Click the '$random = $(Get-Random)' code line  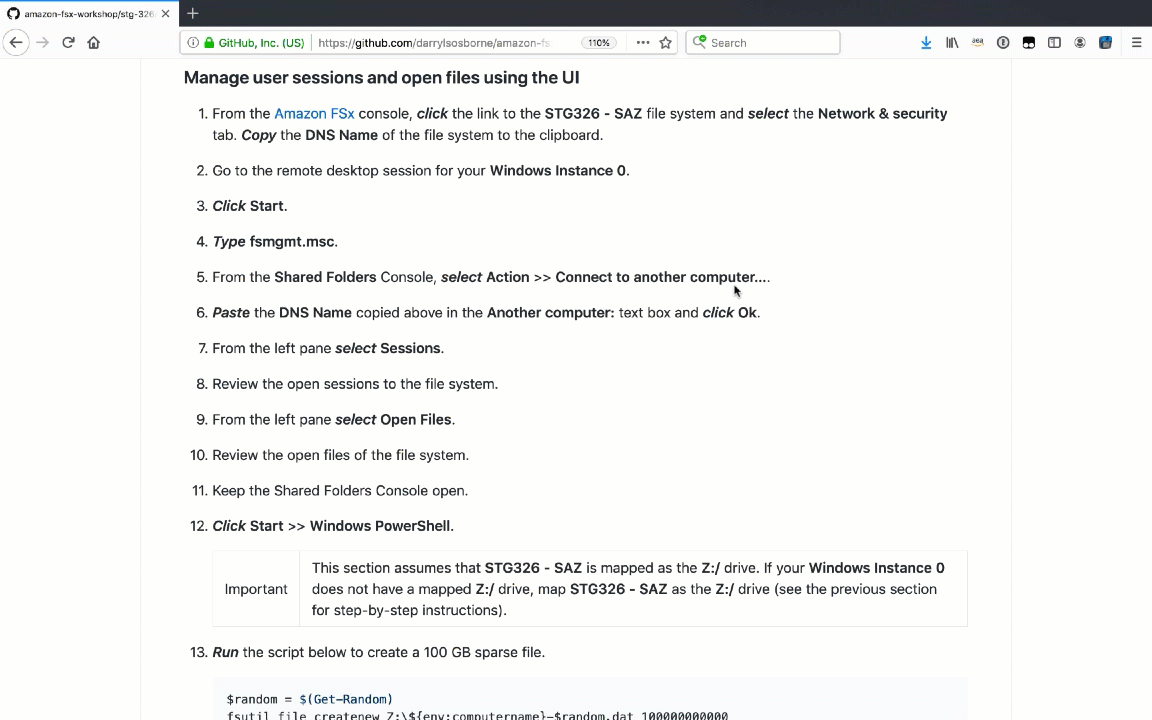pos(309,699)
